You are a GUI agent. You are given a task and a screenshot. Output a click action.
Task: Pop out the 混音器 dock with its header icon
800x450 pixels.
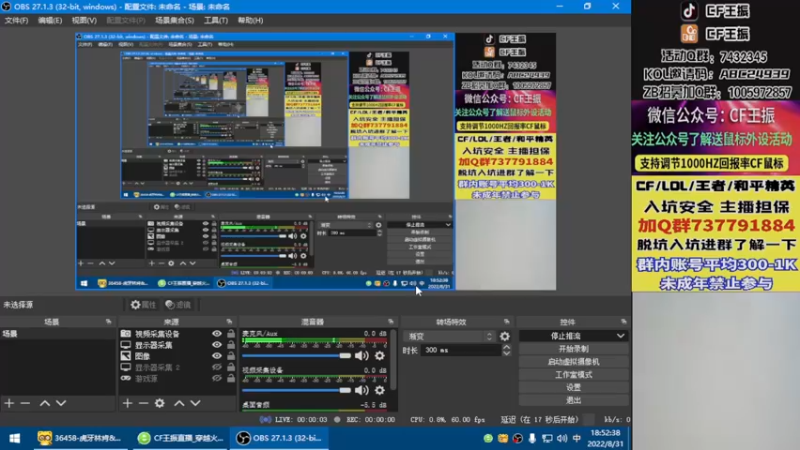(391, 322)
